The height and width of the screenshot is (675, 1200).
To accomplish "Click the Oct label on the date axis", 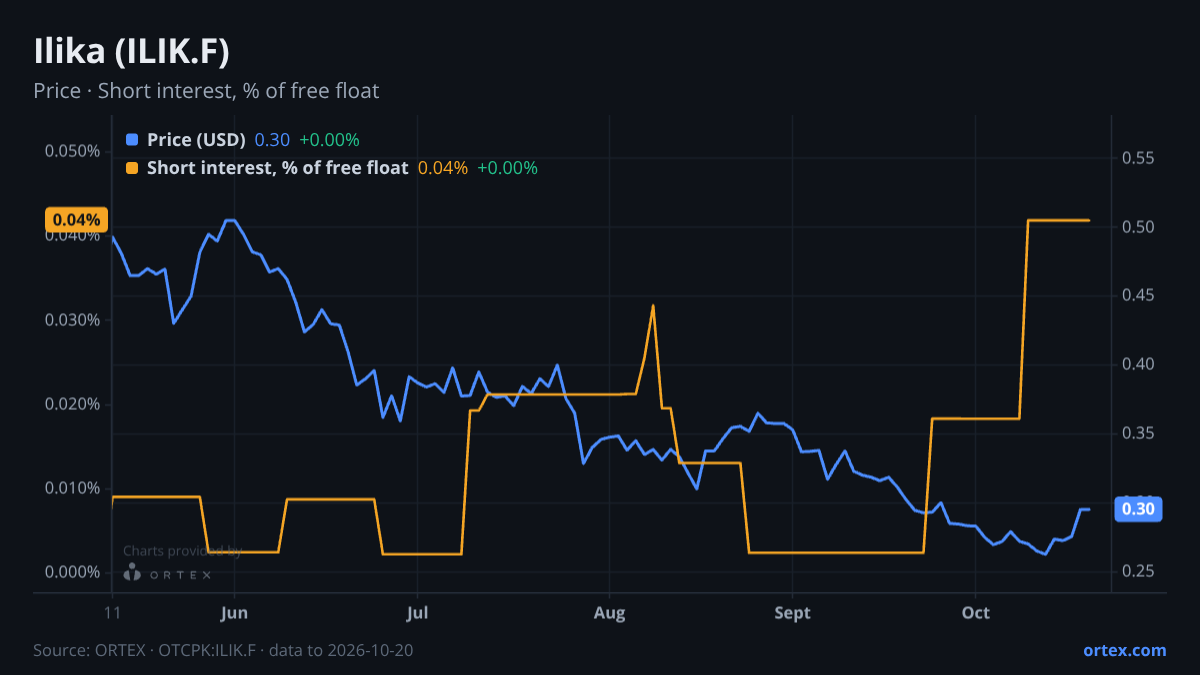I will [x=975, y=613].
